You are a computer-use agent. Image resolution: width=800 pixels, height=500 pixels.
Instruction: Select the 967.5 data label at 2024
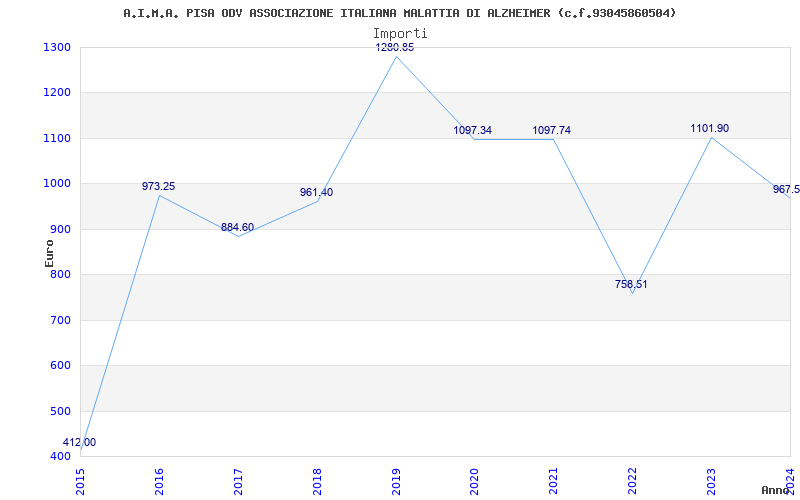pos(786,189)
